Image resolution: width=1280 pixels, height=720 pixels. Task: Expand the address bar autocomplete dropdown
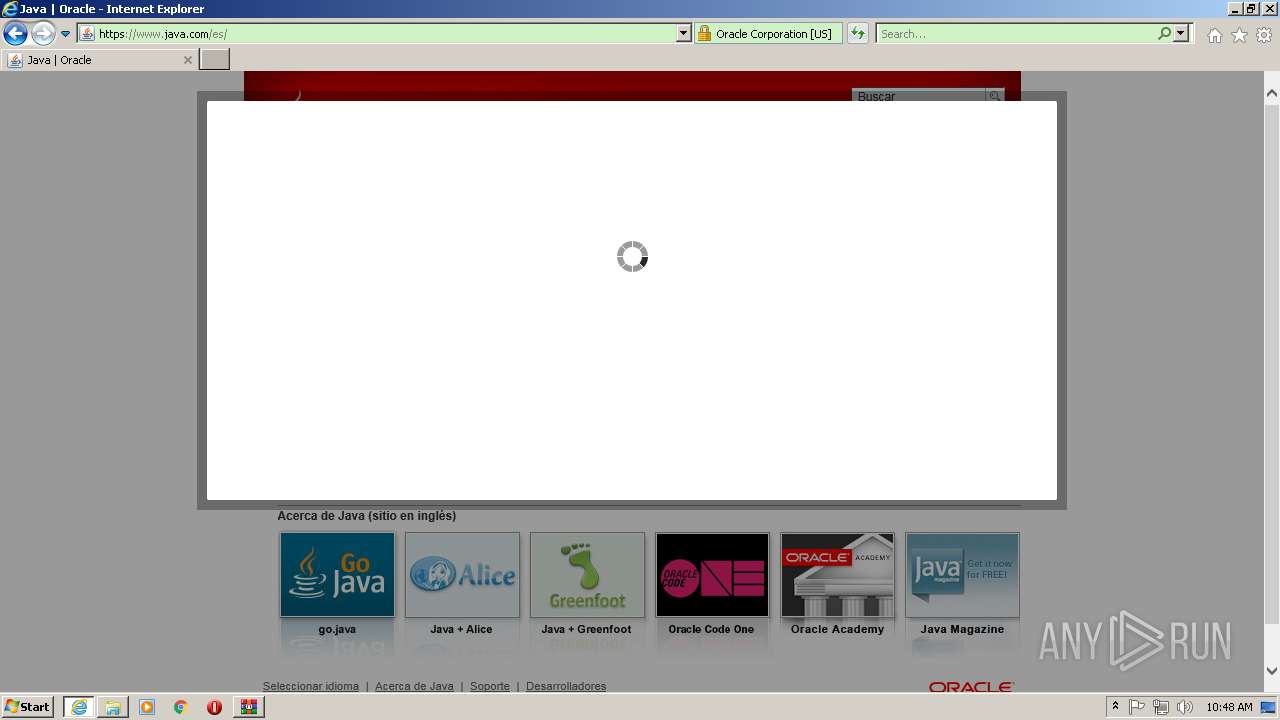point(684,34)
